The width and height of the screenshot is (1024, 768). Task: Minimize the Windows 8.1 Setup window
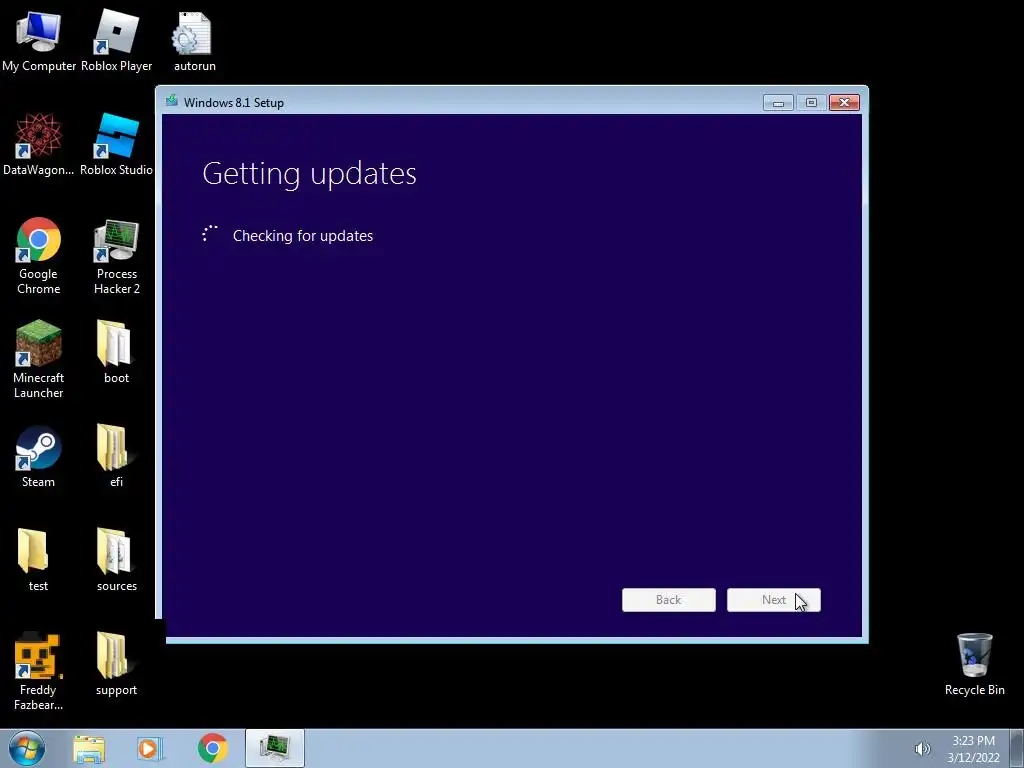coord(778,103)
